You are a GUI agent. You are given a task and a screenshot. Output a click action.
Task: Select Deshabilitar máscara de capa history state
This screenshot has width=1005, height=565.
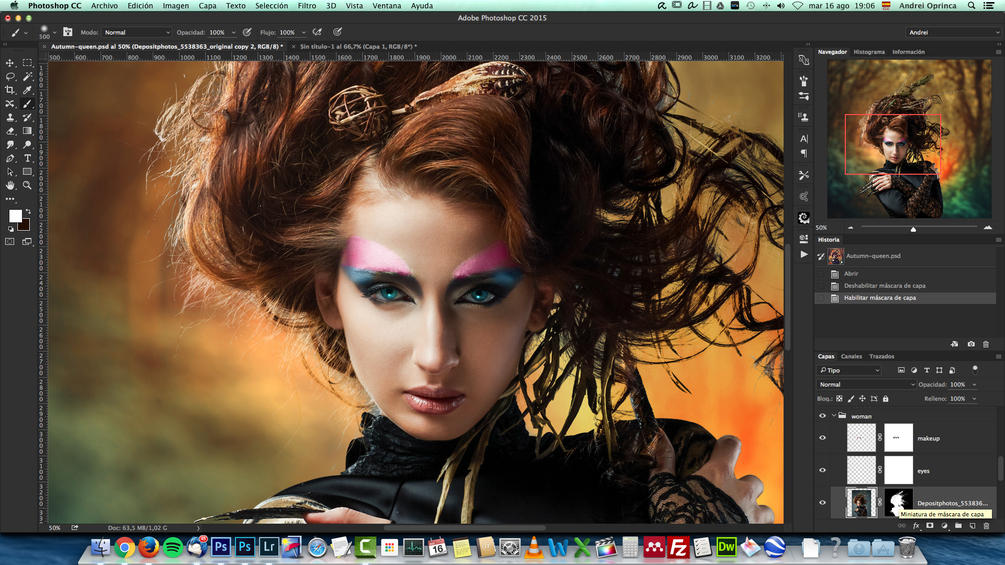885,286
